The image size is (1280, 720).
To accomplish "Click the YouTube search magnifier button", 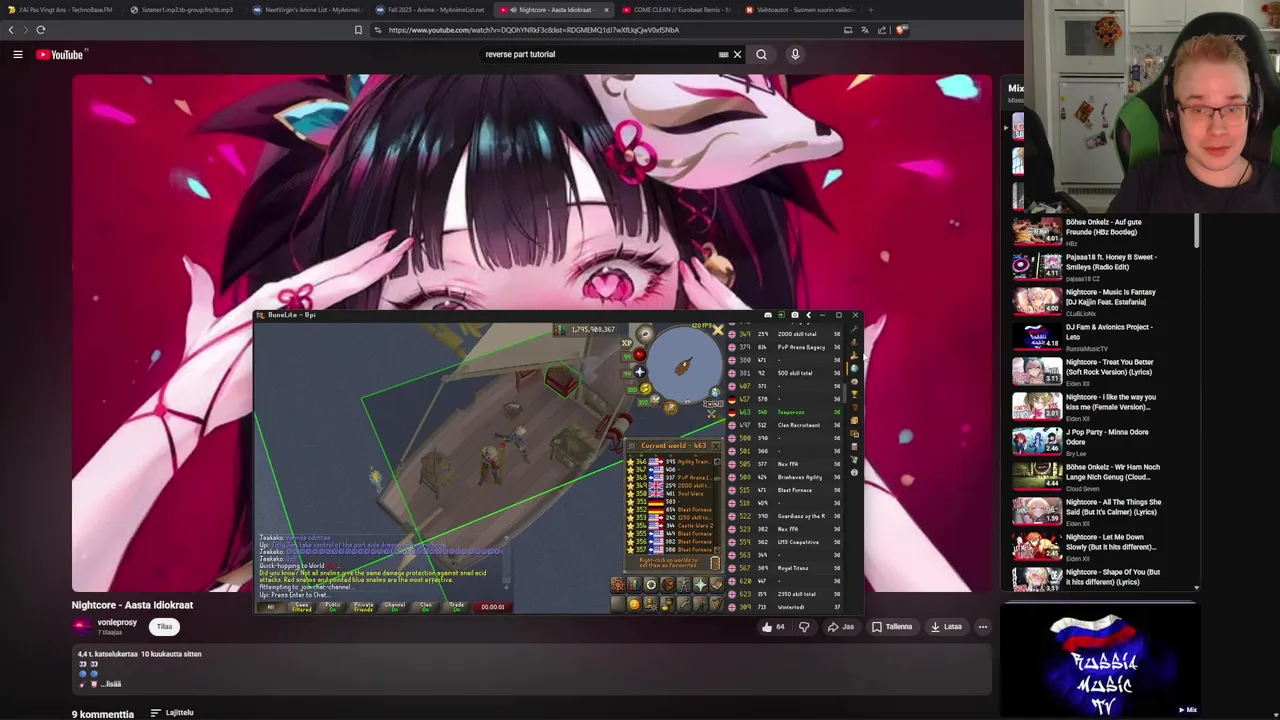I will (761, 55).
